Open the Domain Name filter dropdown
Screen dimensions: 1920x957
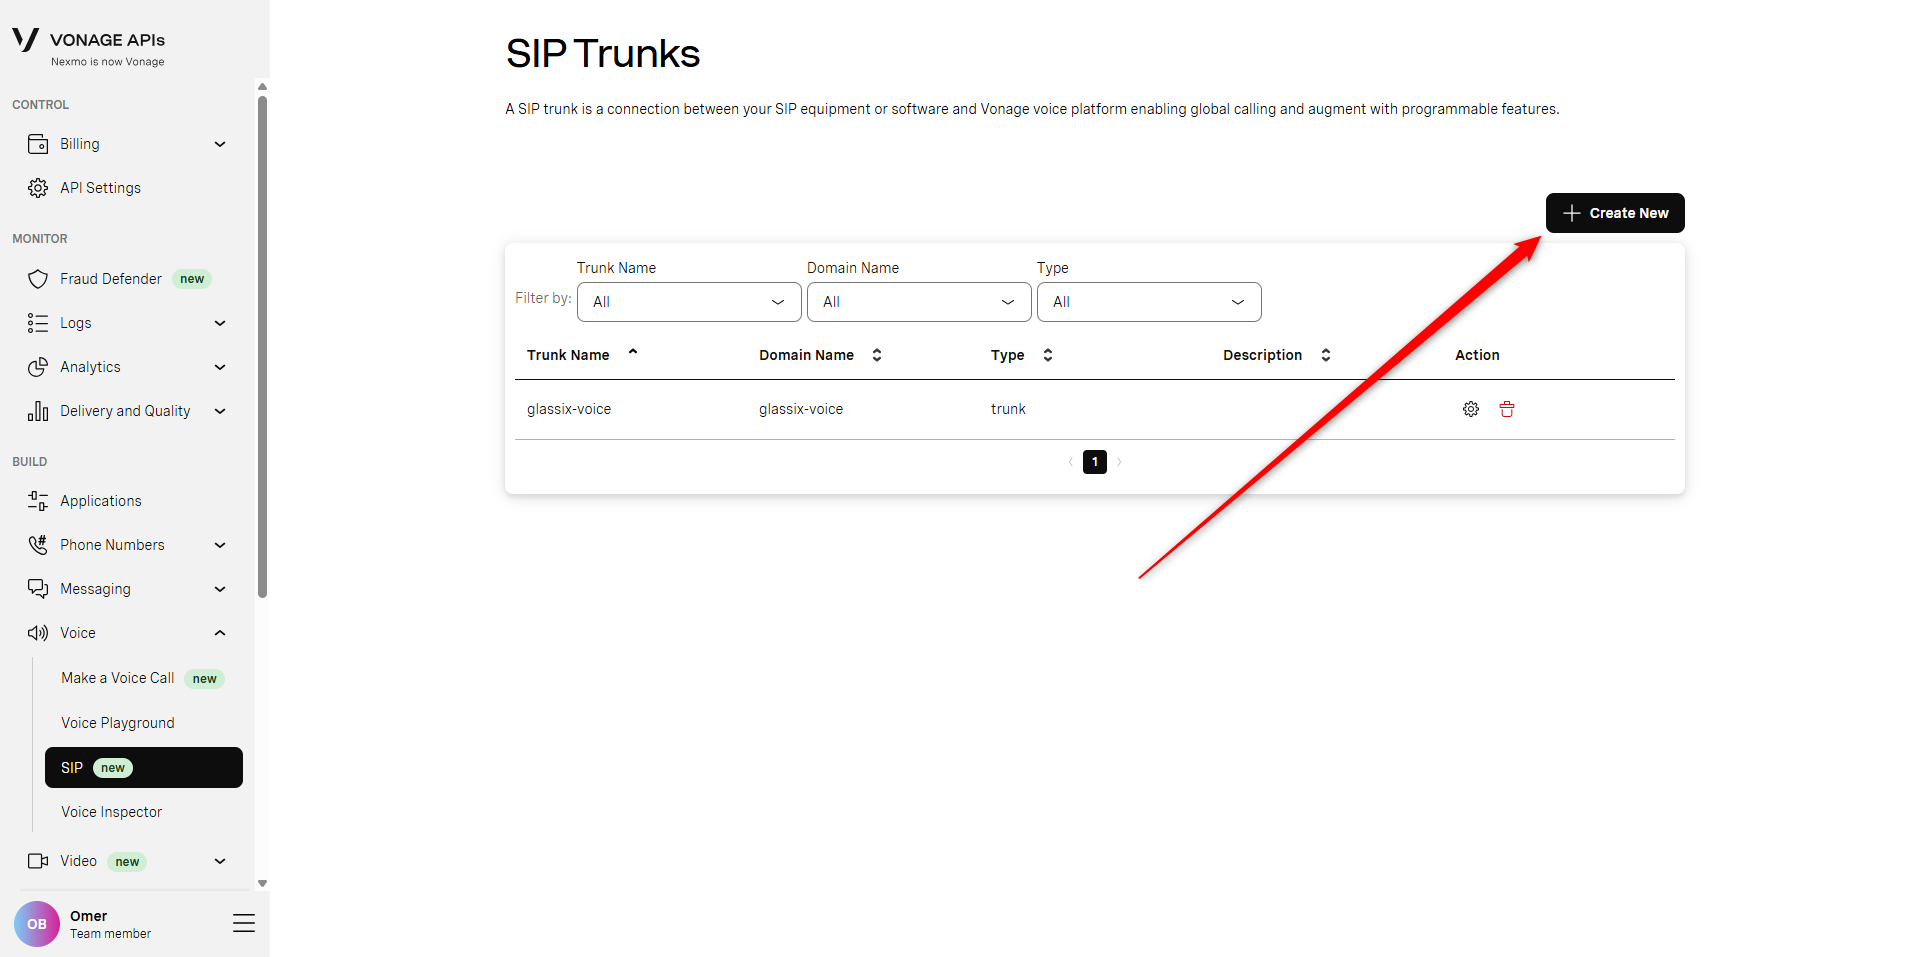(x=919, y=302)
